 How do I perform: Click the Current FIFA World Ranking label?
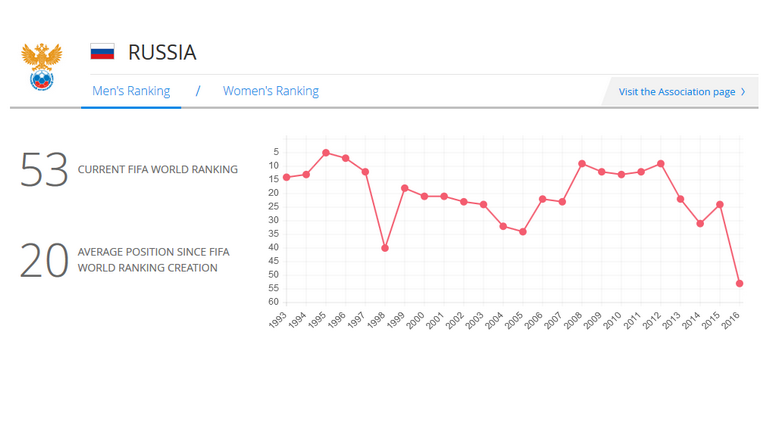point(158,170)
